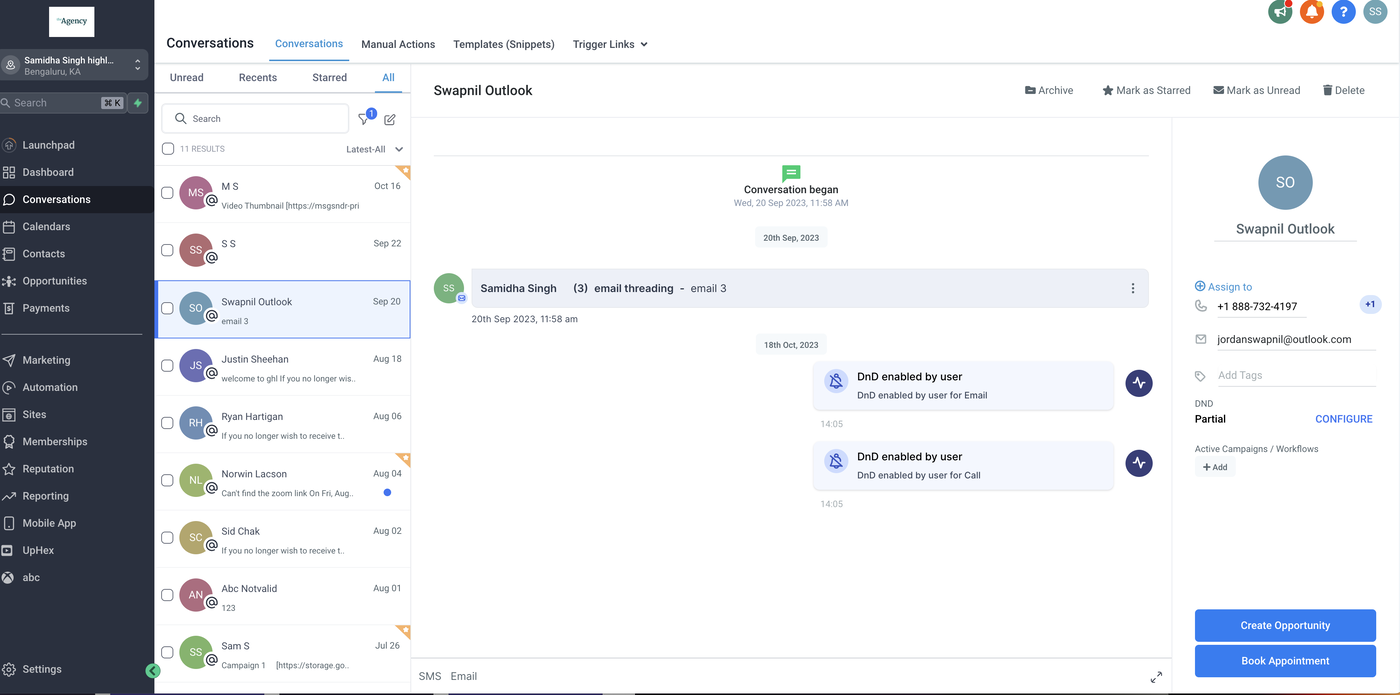This screenshot has width=1400, height=695.
Task: Click the filter icon beside the search box
Action: click(365, 119)
